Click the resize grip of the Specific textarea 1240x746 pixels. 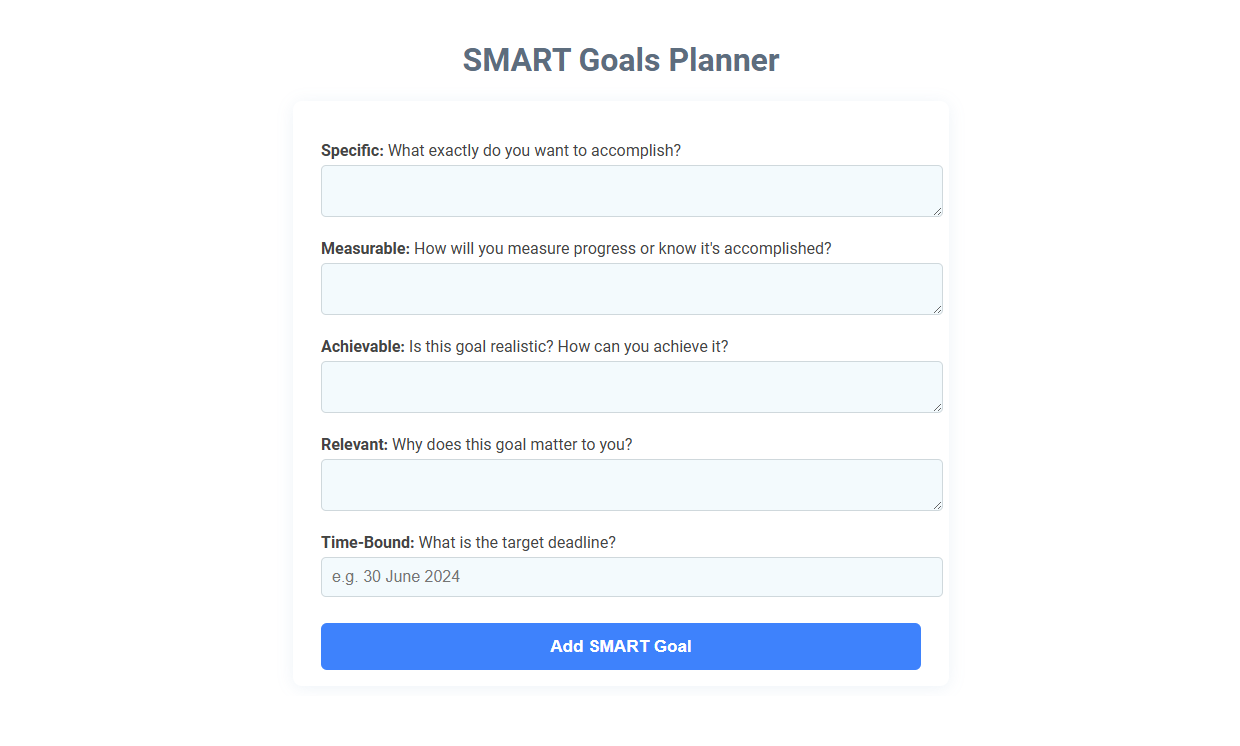[x=937, y=210]
